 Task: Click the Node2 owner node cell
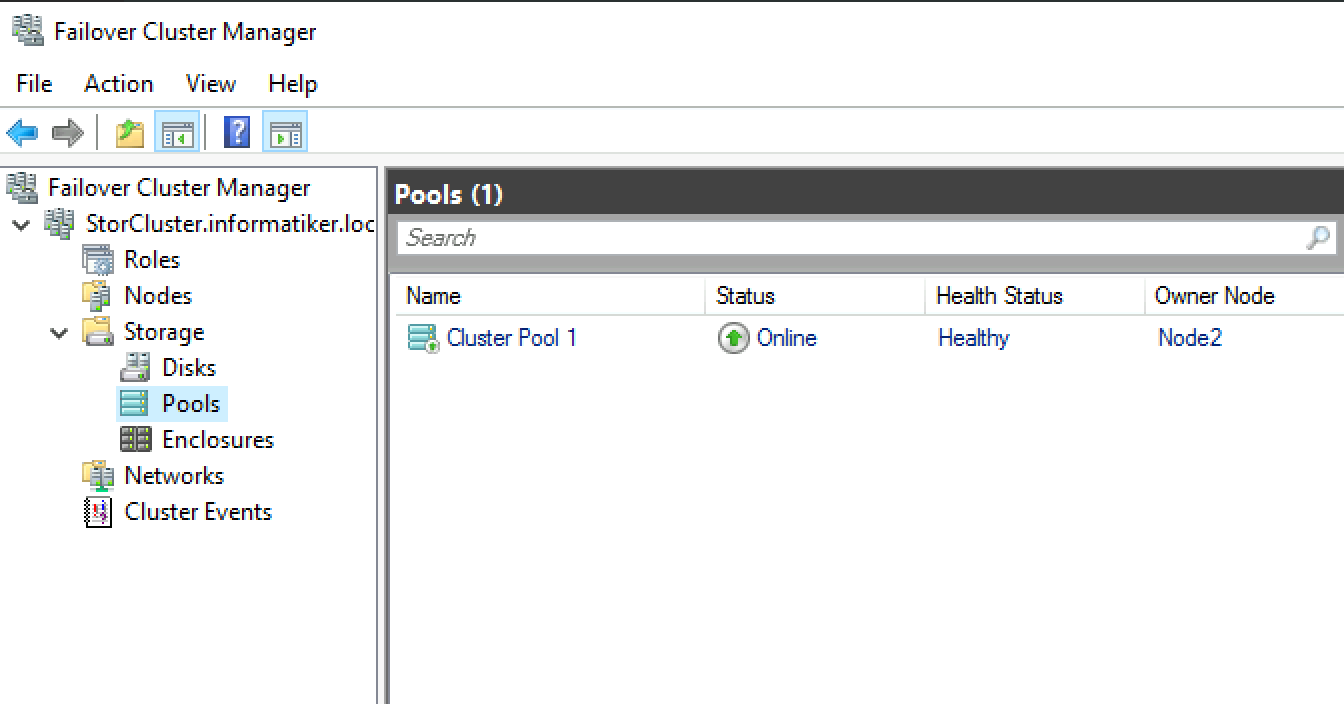[1190, 338]
